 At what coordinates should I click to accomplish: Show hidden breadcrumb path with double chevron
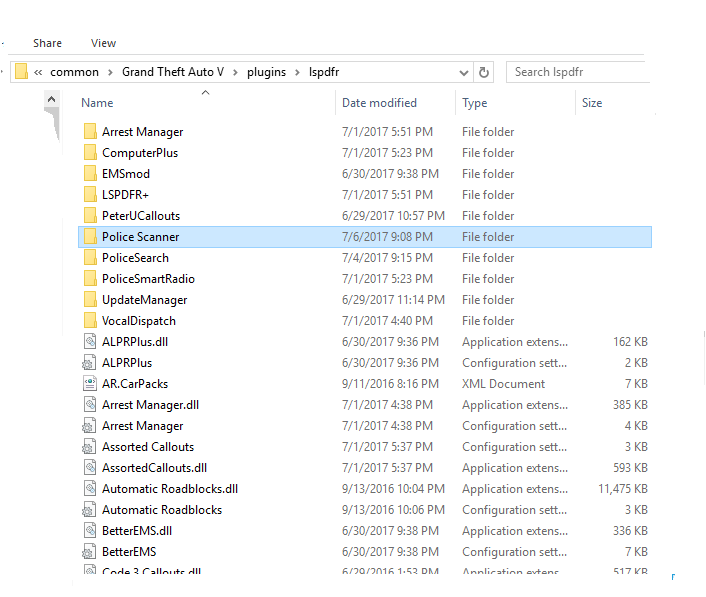[38, 72]
